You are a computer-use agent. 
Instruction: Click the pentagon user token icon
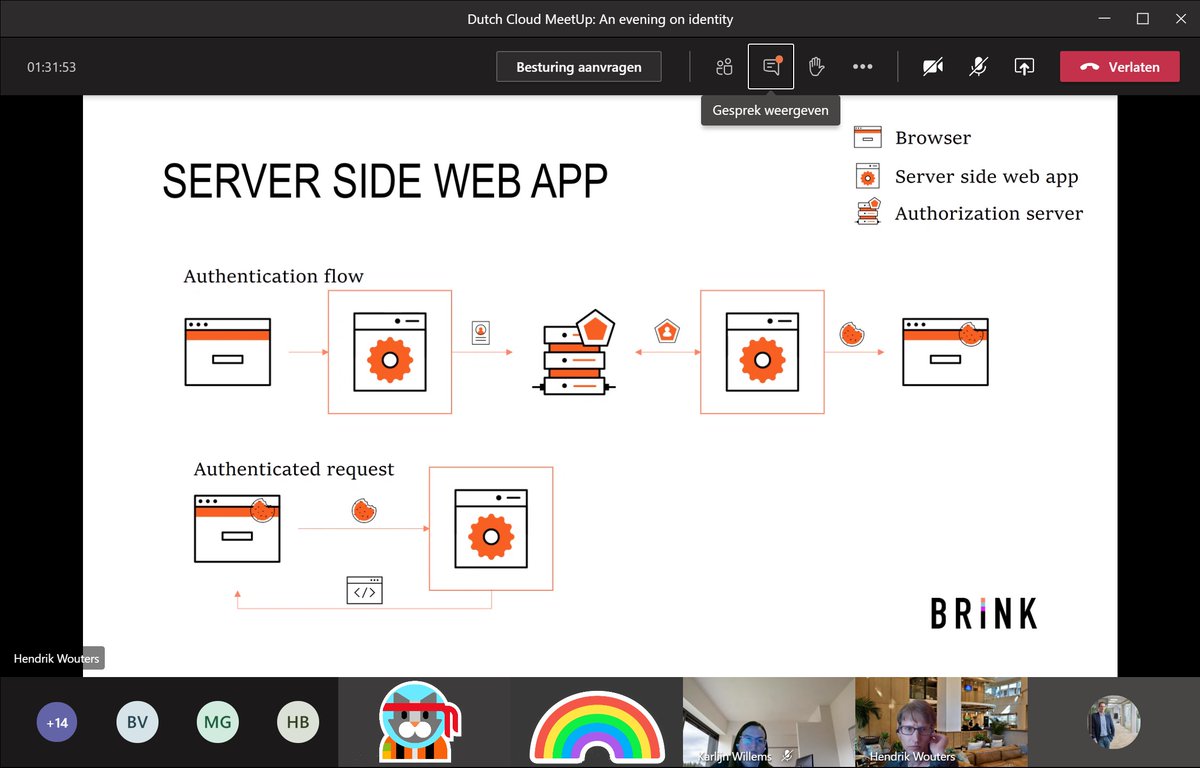coord(667,331)
